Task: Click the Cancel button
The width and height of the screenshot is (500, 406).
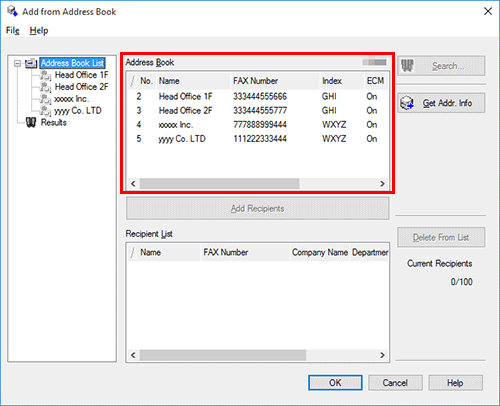Action: click(395, 383)
